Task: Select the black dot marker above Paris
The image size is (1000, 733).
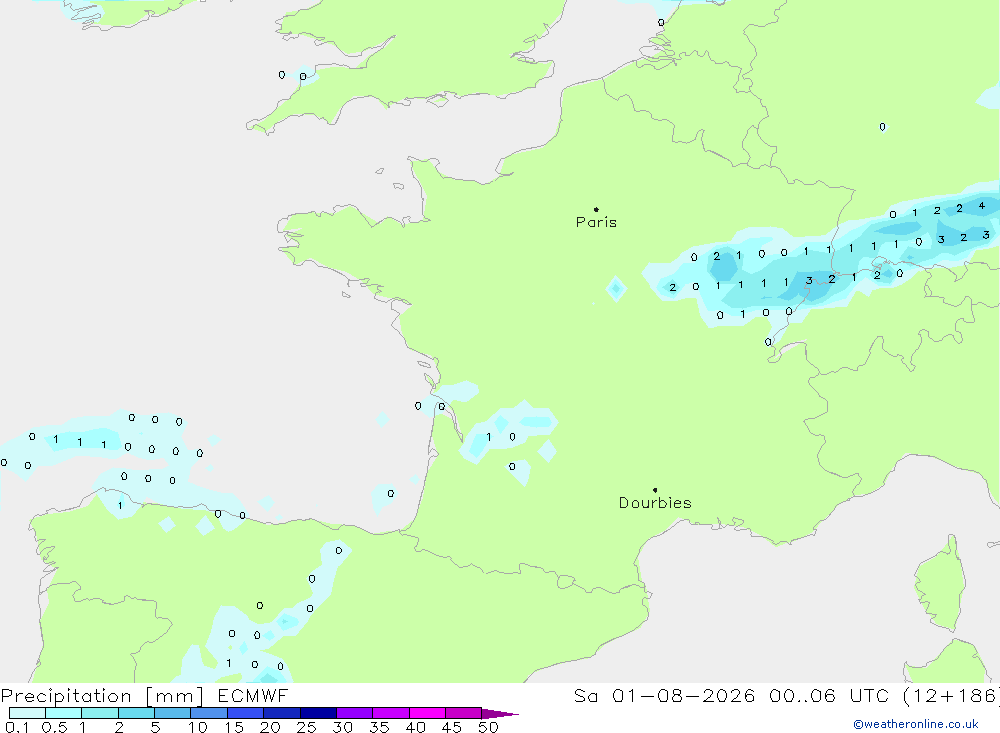Action: click(x=596, y=209)
